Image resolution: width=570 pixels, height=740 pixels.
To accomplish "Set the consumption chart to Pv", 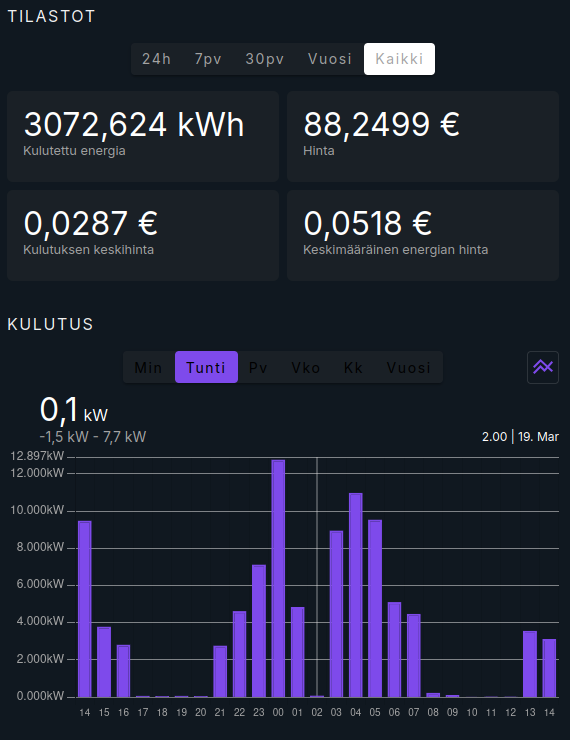I will click(258, 367).
